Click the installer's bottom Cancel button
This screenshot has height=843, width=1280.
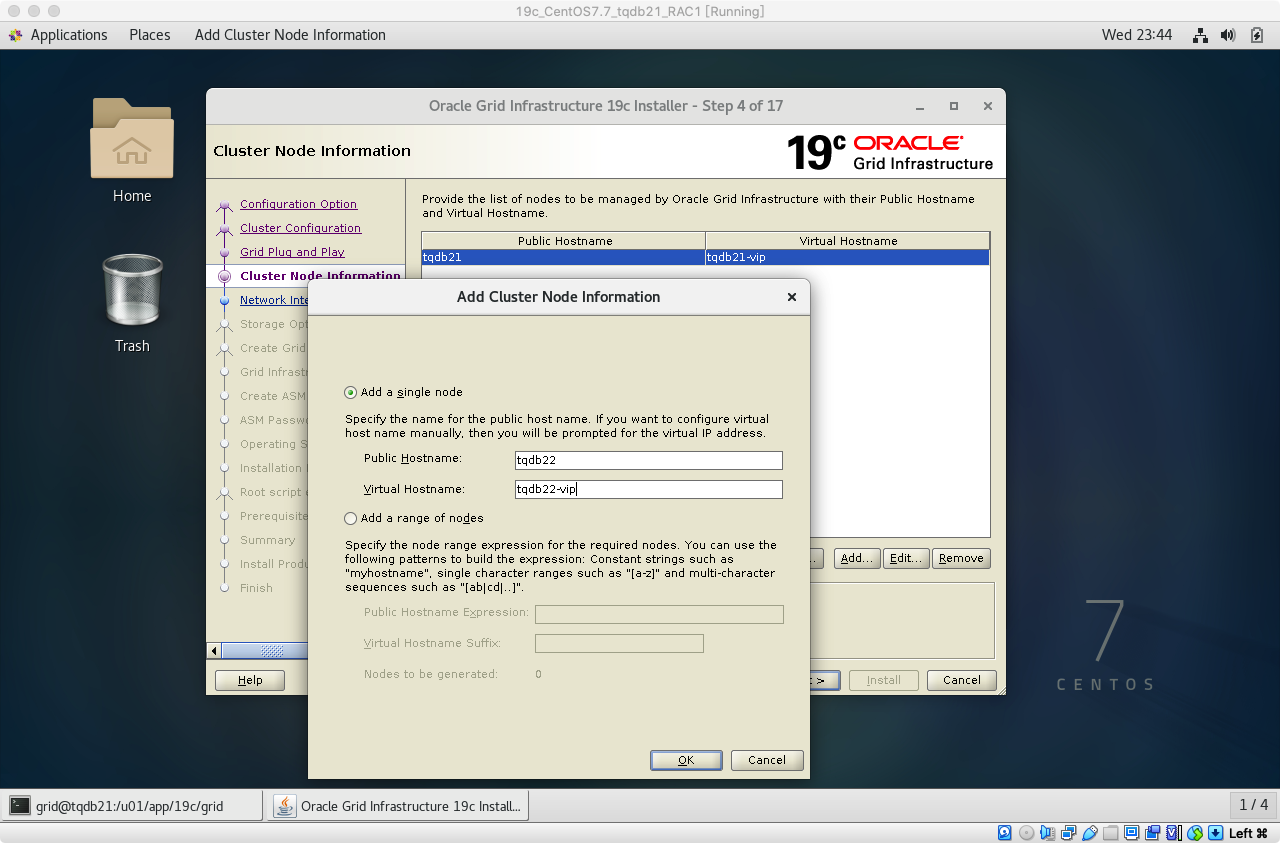(961, 680)
